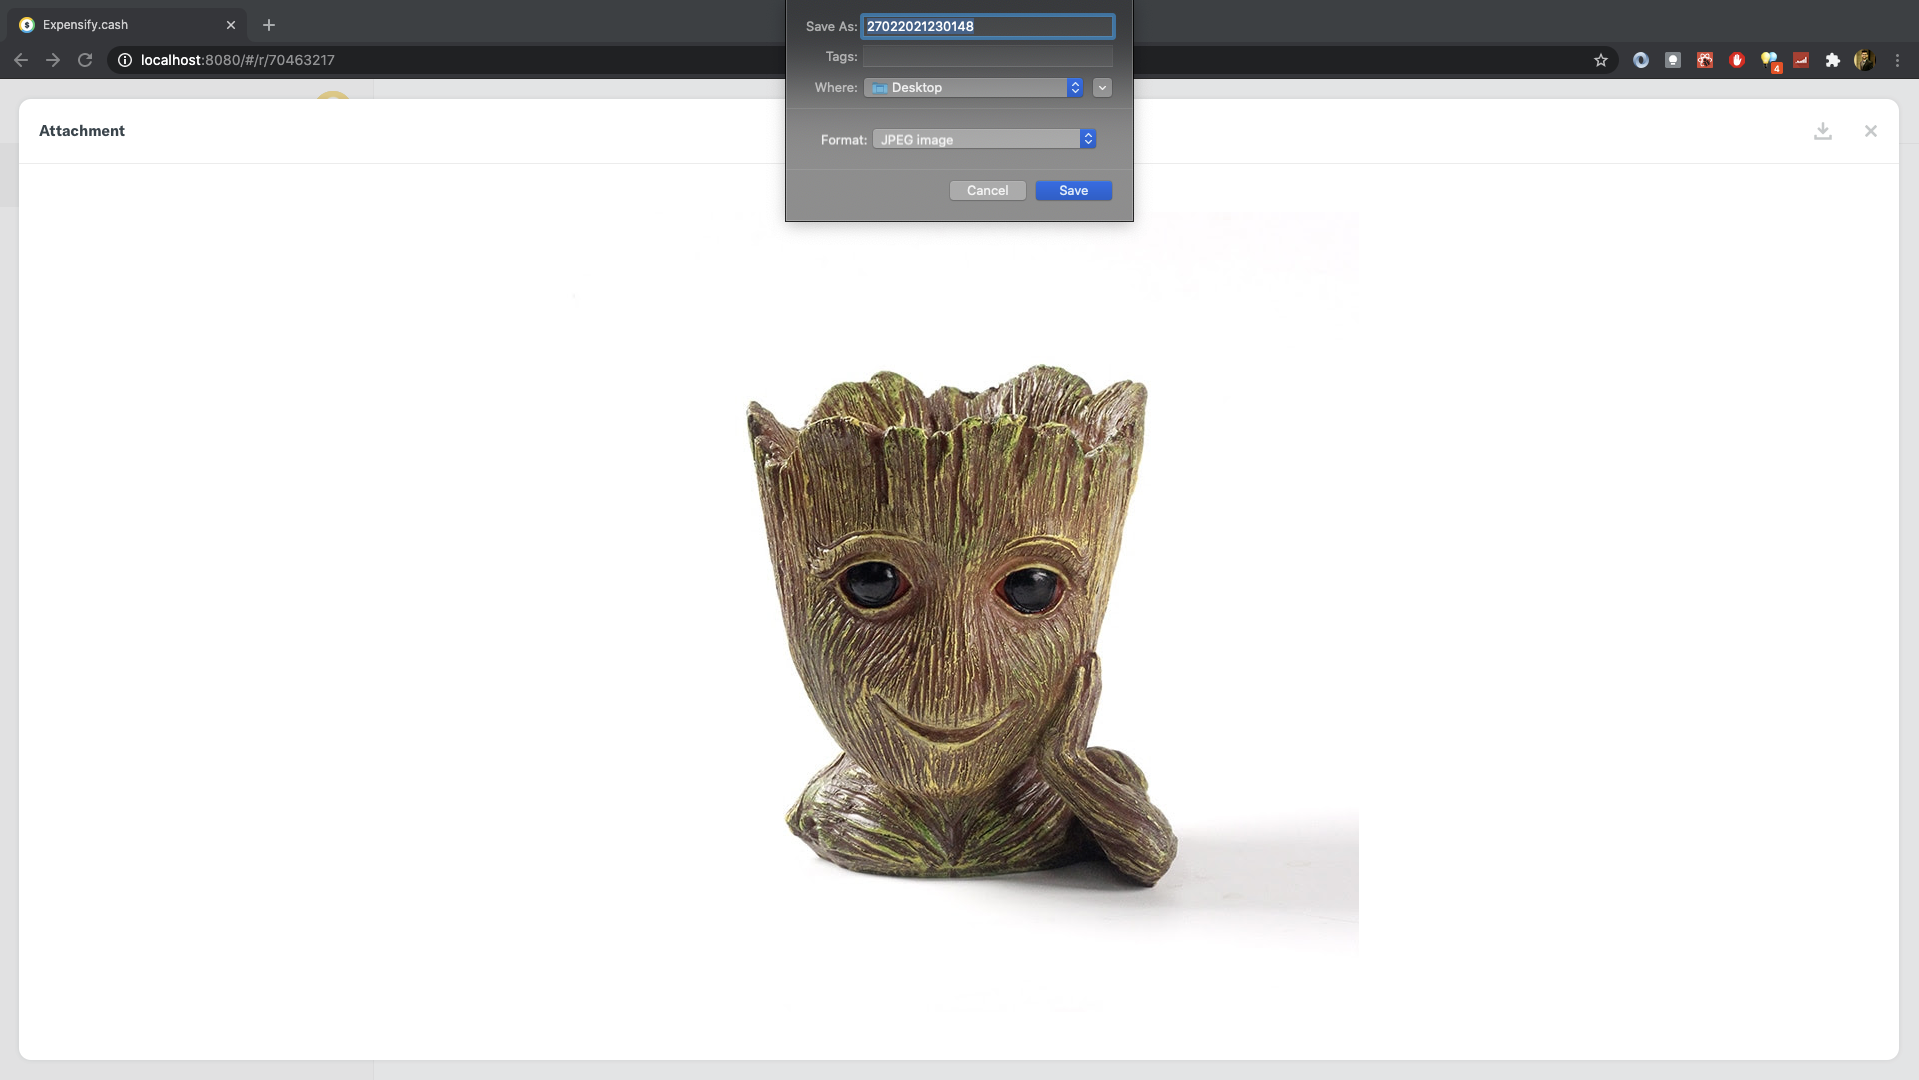Reload the page
The image size is (1919, 1080).
(85, 60)
